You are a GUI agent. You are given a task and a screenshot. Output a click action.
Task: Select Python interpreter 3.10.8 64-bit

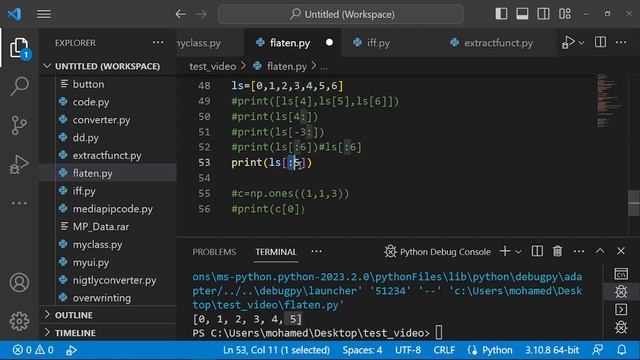pyautogui.click(x=552, y=350)
